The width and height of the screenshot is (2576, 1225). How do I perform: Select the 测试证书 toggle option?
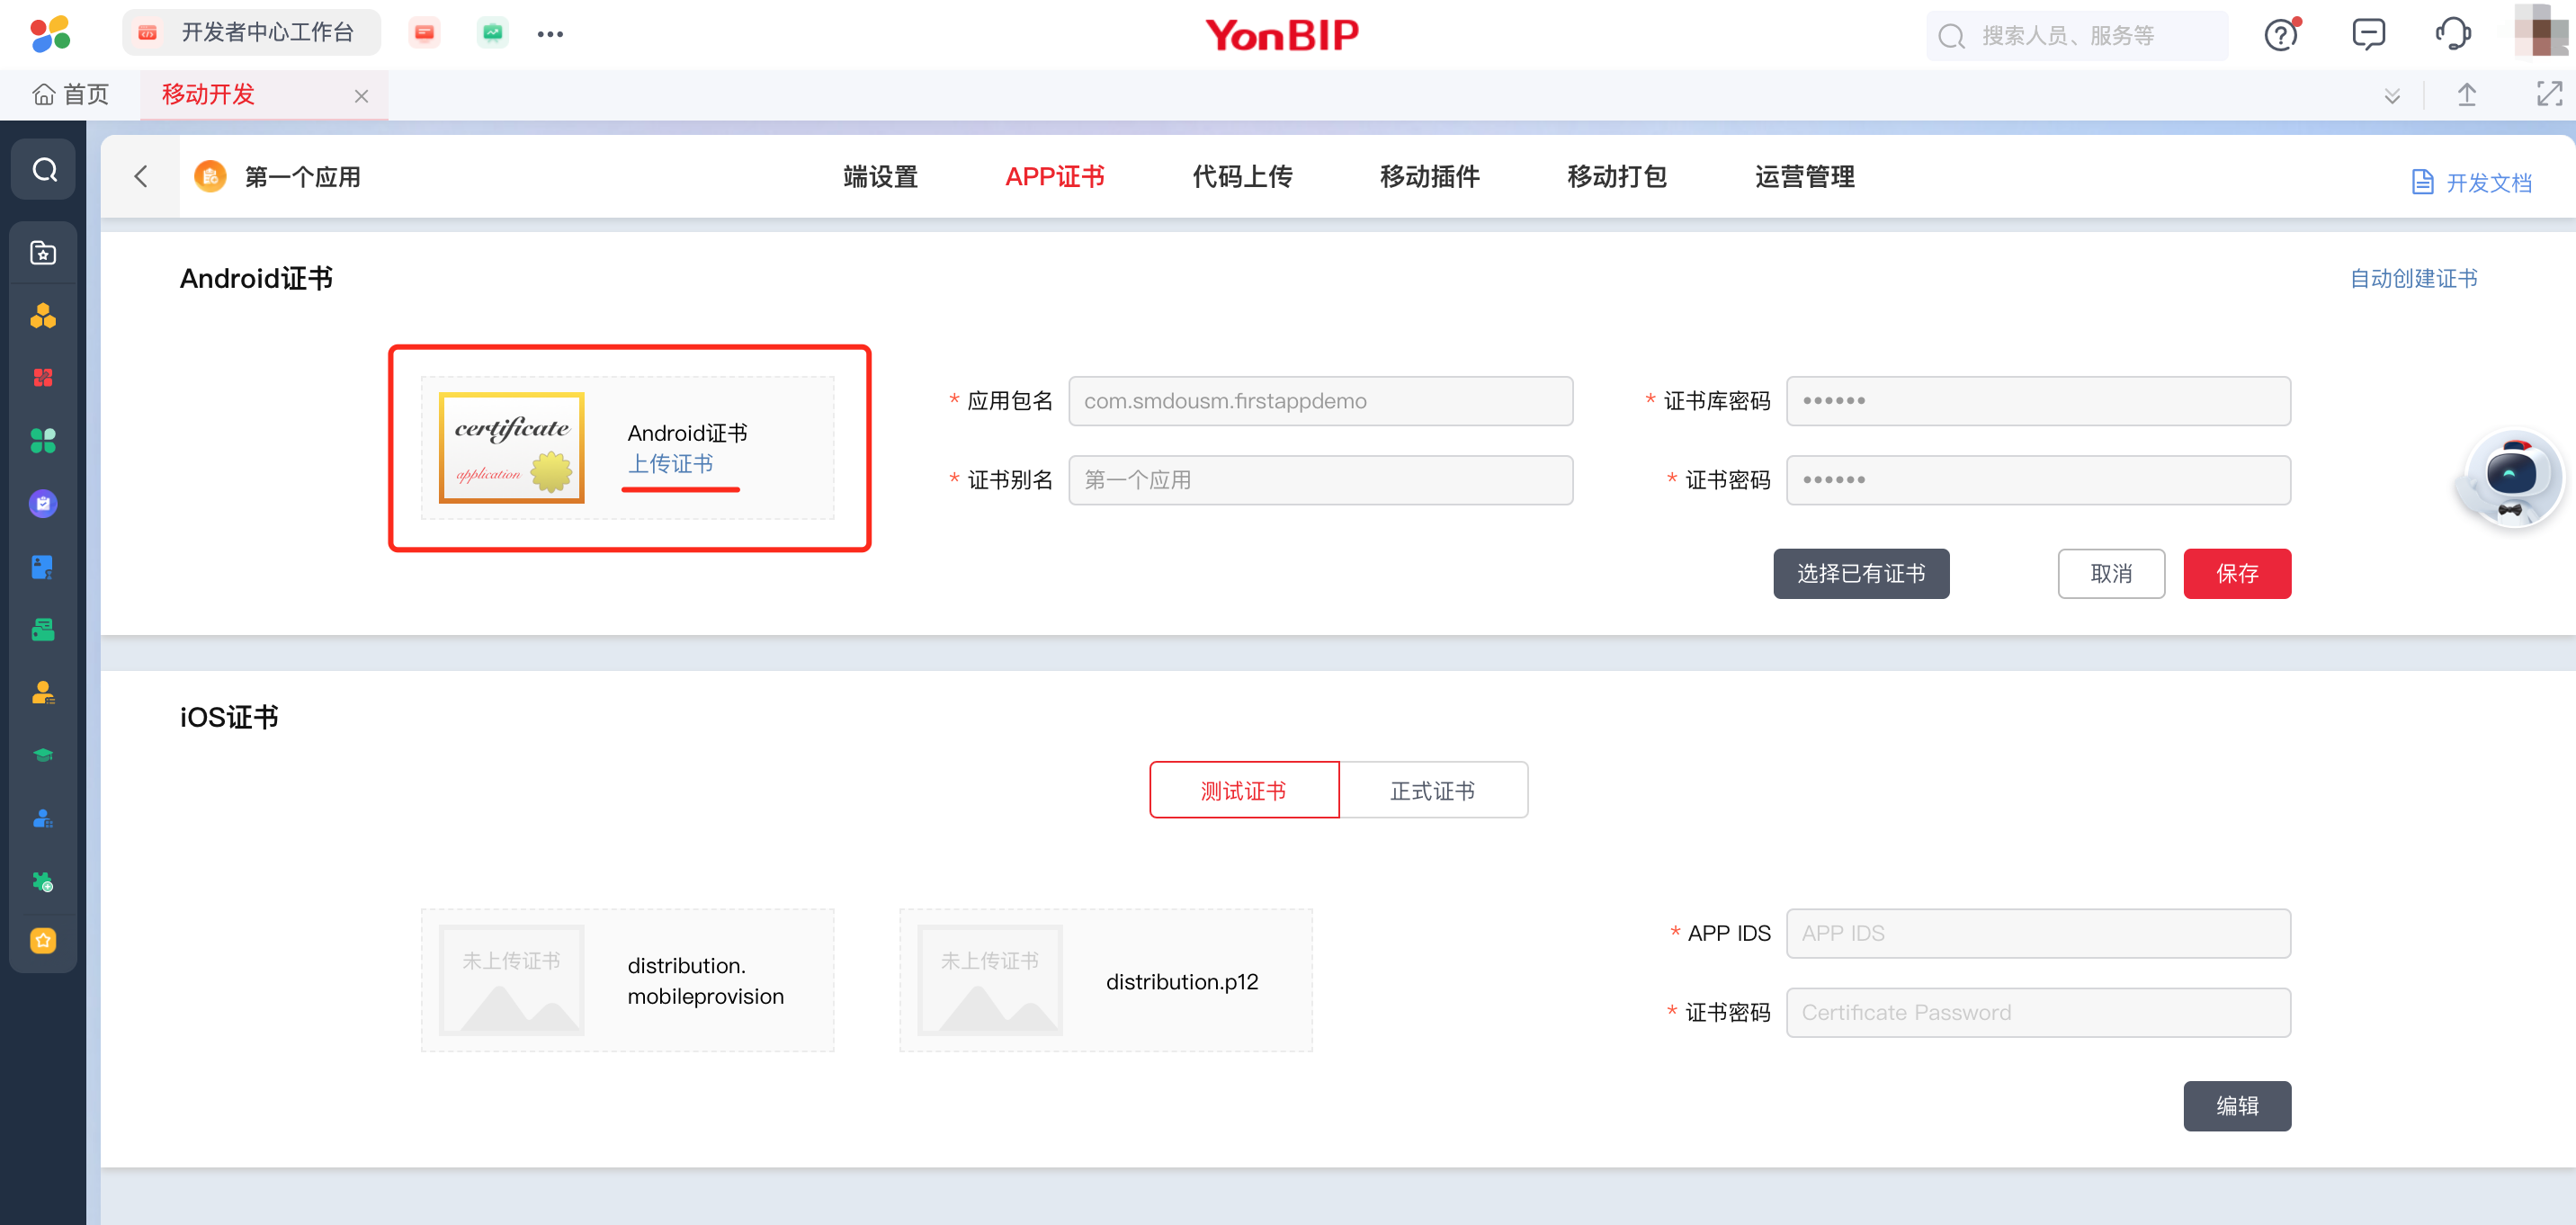(x=1243, y=790)
